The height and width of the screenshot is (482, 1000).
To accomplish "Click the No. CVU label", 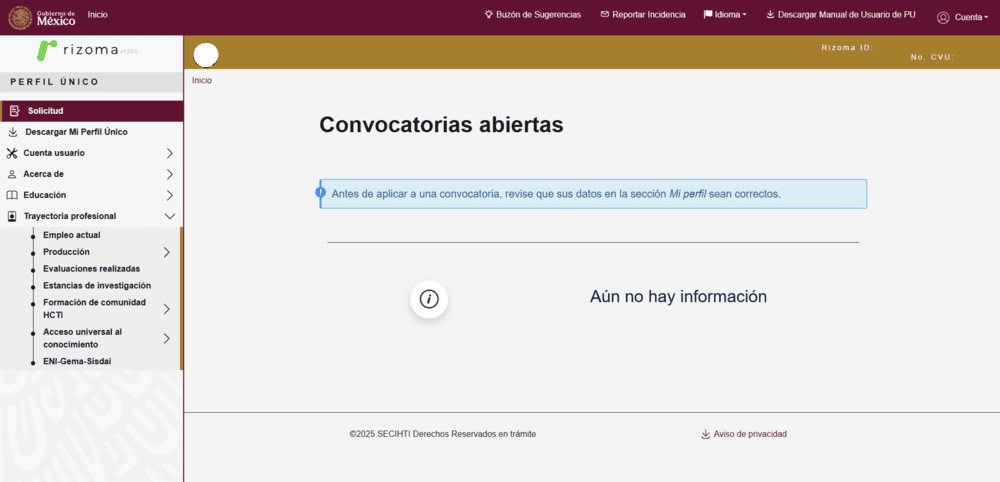I will pyautogui.click(x=932, y=57).
